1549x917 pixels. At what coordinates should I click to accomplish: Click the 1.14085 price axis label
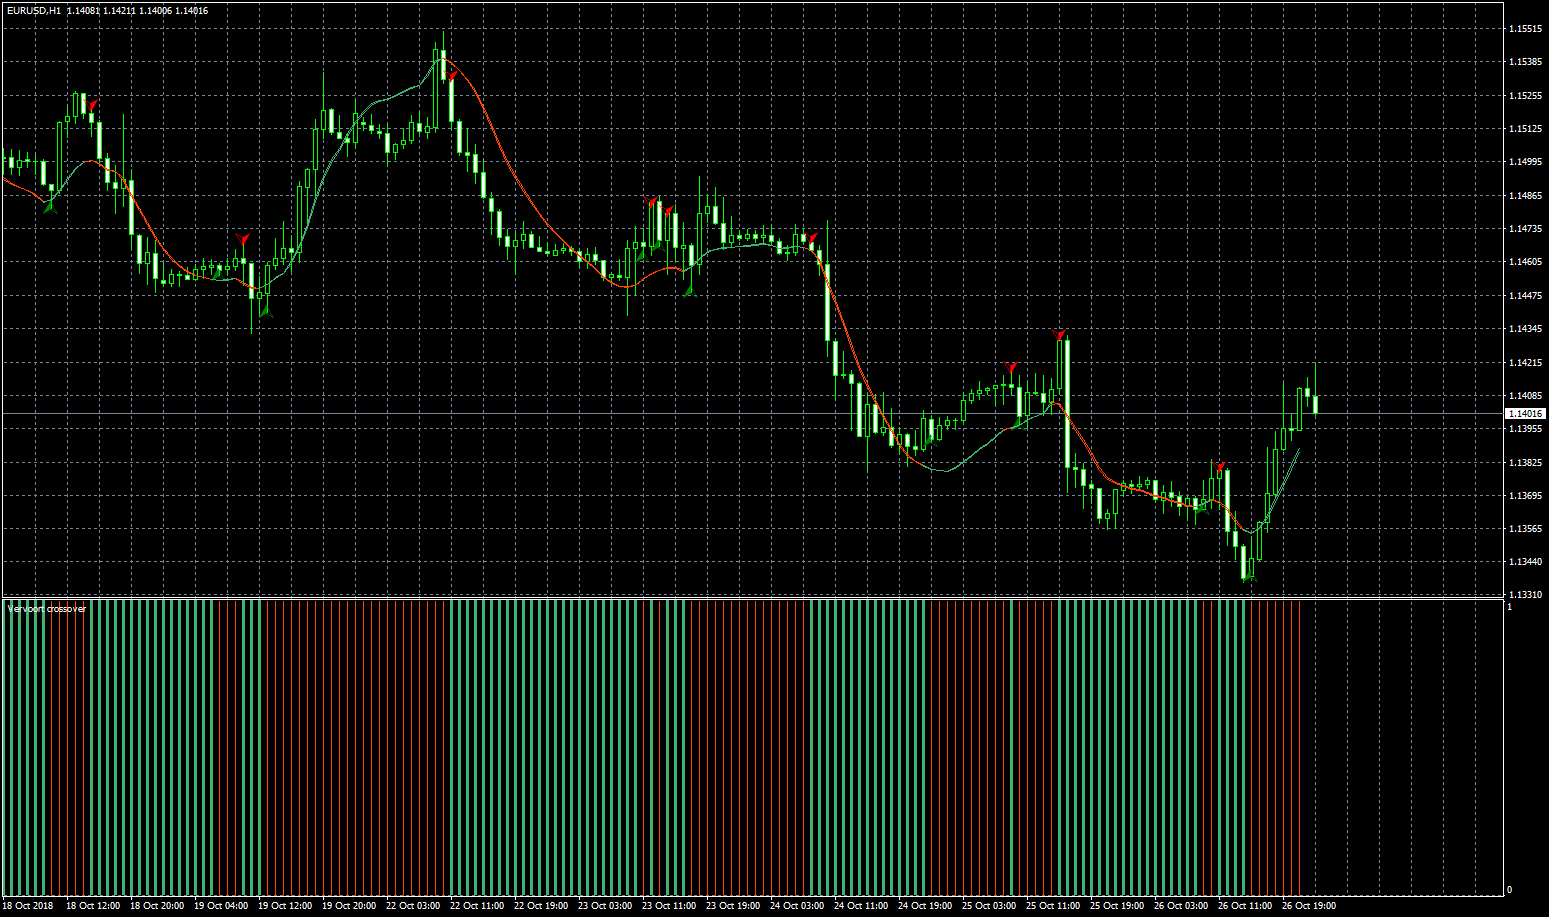(x=1525, y=396)
